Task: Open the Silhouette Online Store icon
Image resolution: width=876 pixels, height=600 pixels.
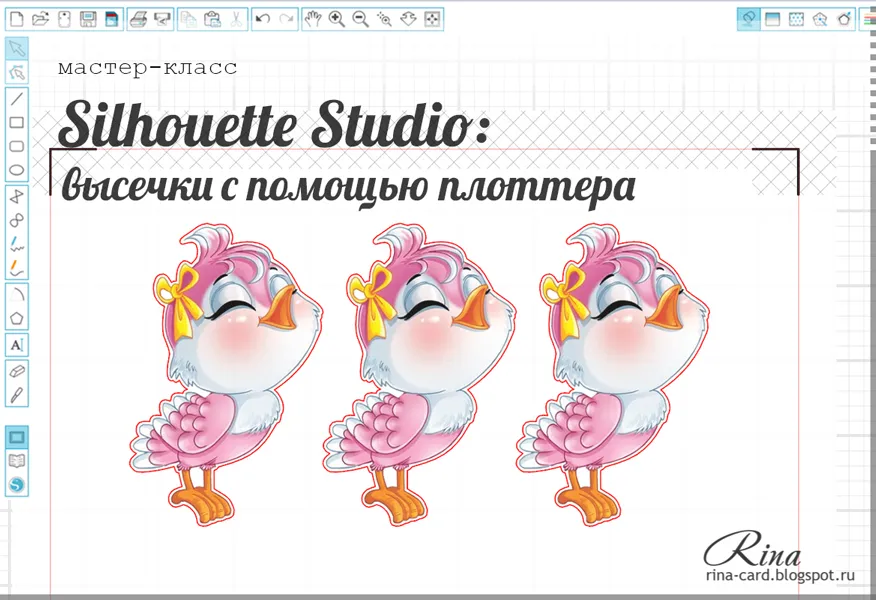Action: (x=17, y=485)
